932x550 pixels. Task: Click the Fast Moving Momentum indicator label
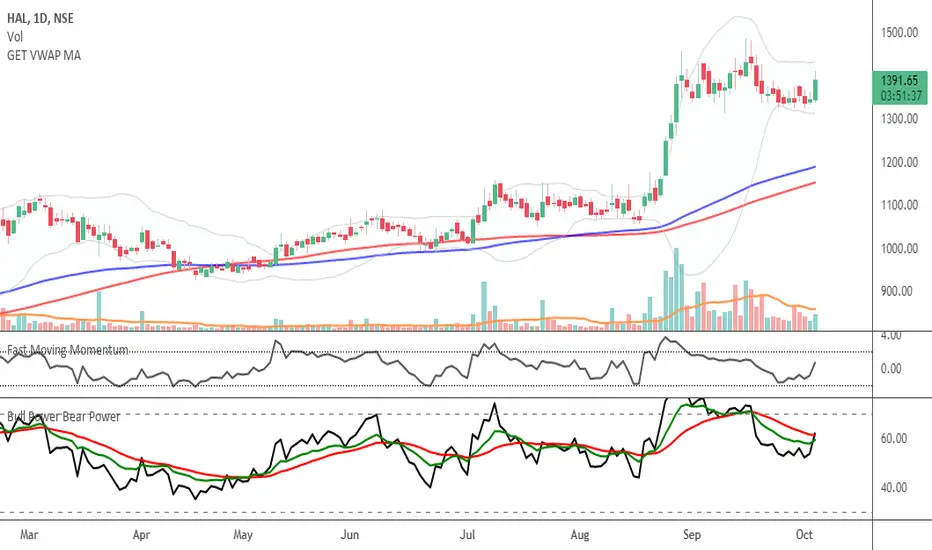click(67, 350)
